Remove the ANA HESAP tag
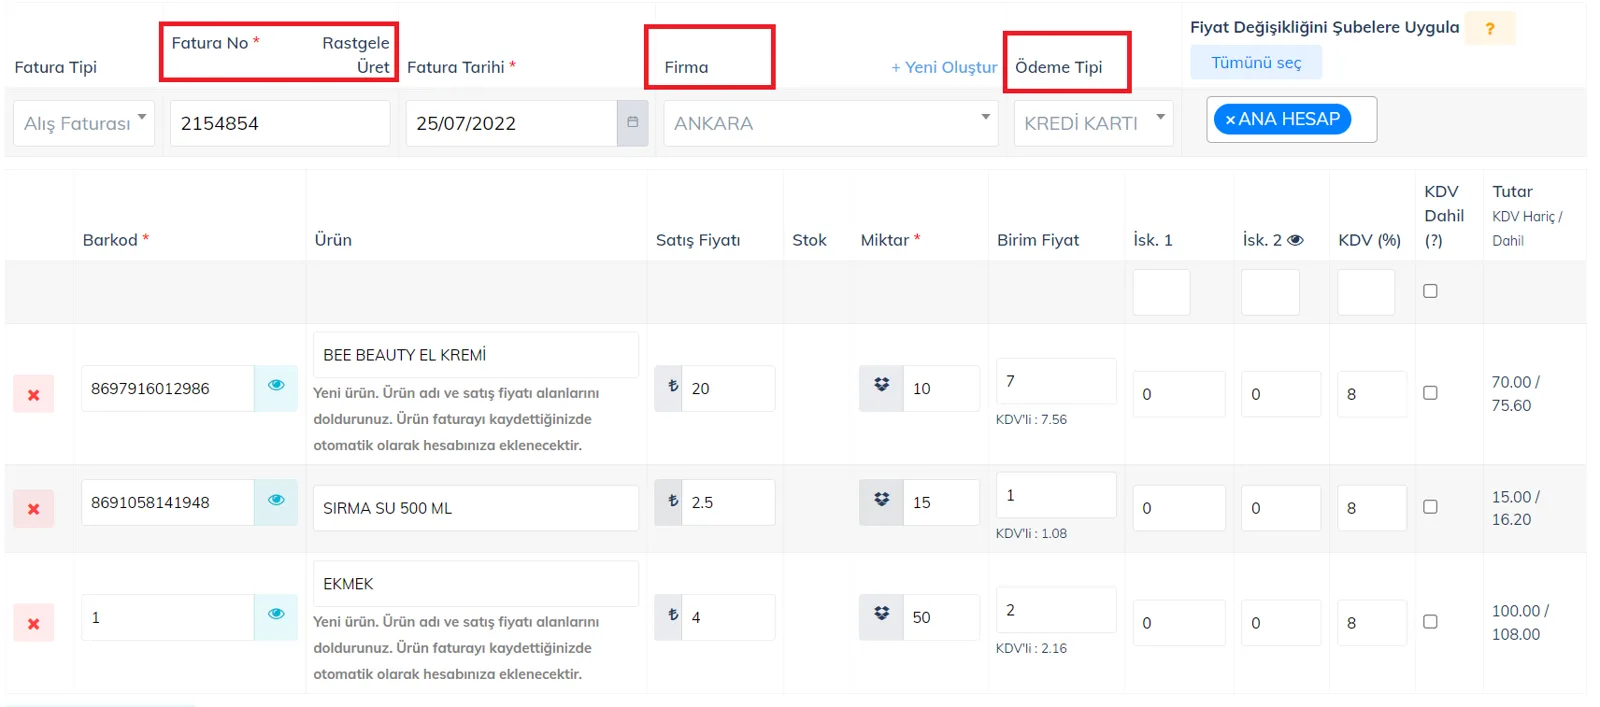Viewport: 1600px width, 707px height. [x=1230, y=119]
